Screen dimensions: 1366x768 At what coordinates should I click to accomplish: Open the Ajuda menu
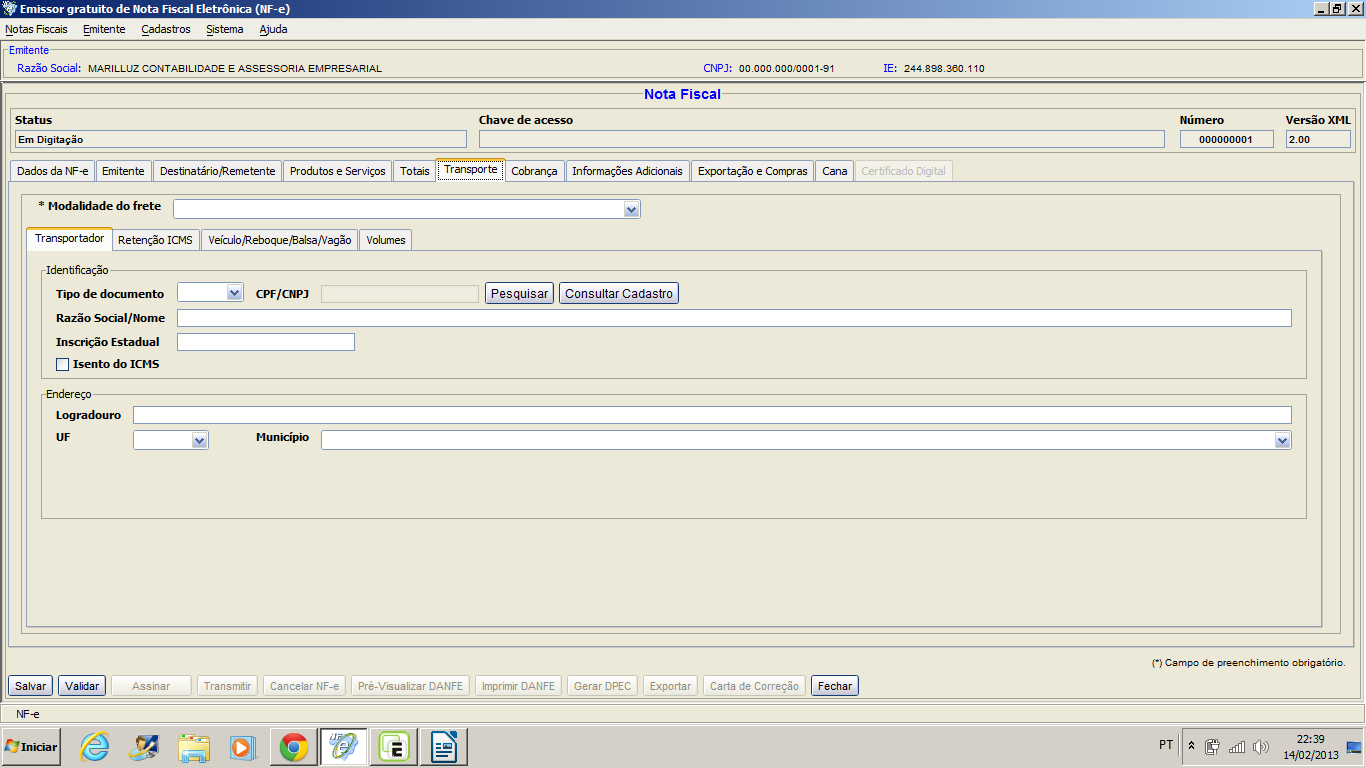[x=273, y=29]
